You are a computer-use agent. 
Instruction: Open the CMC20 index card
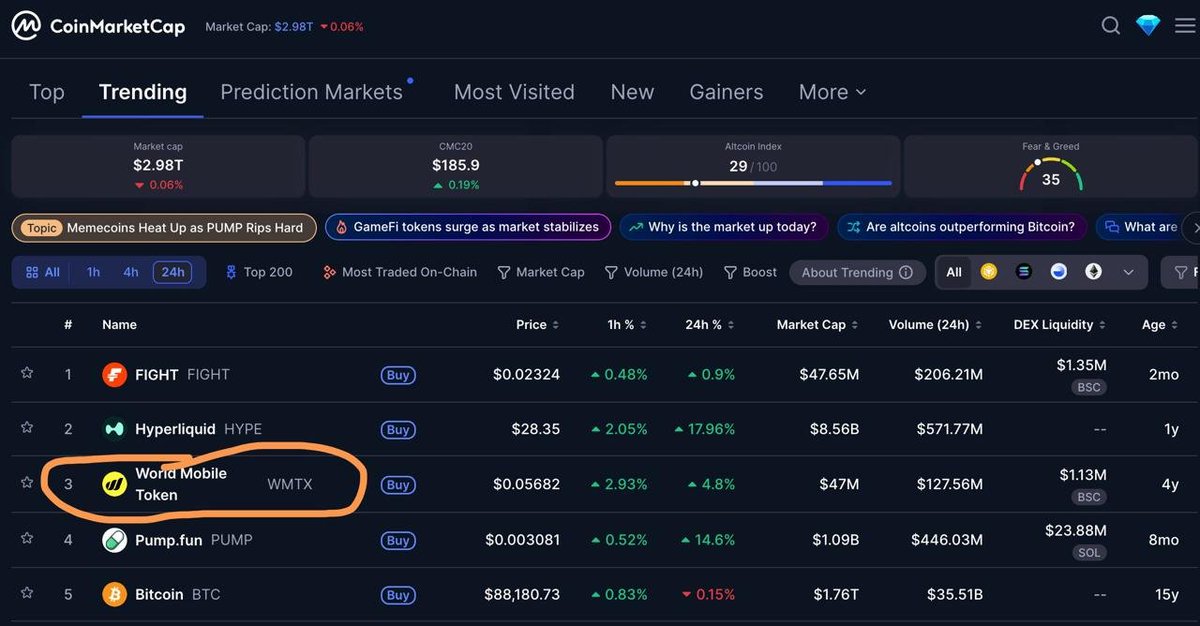pyautogui.click(x=456, y=166)
